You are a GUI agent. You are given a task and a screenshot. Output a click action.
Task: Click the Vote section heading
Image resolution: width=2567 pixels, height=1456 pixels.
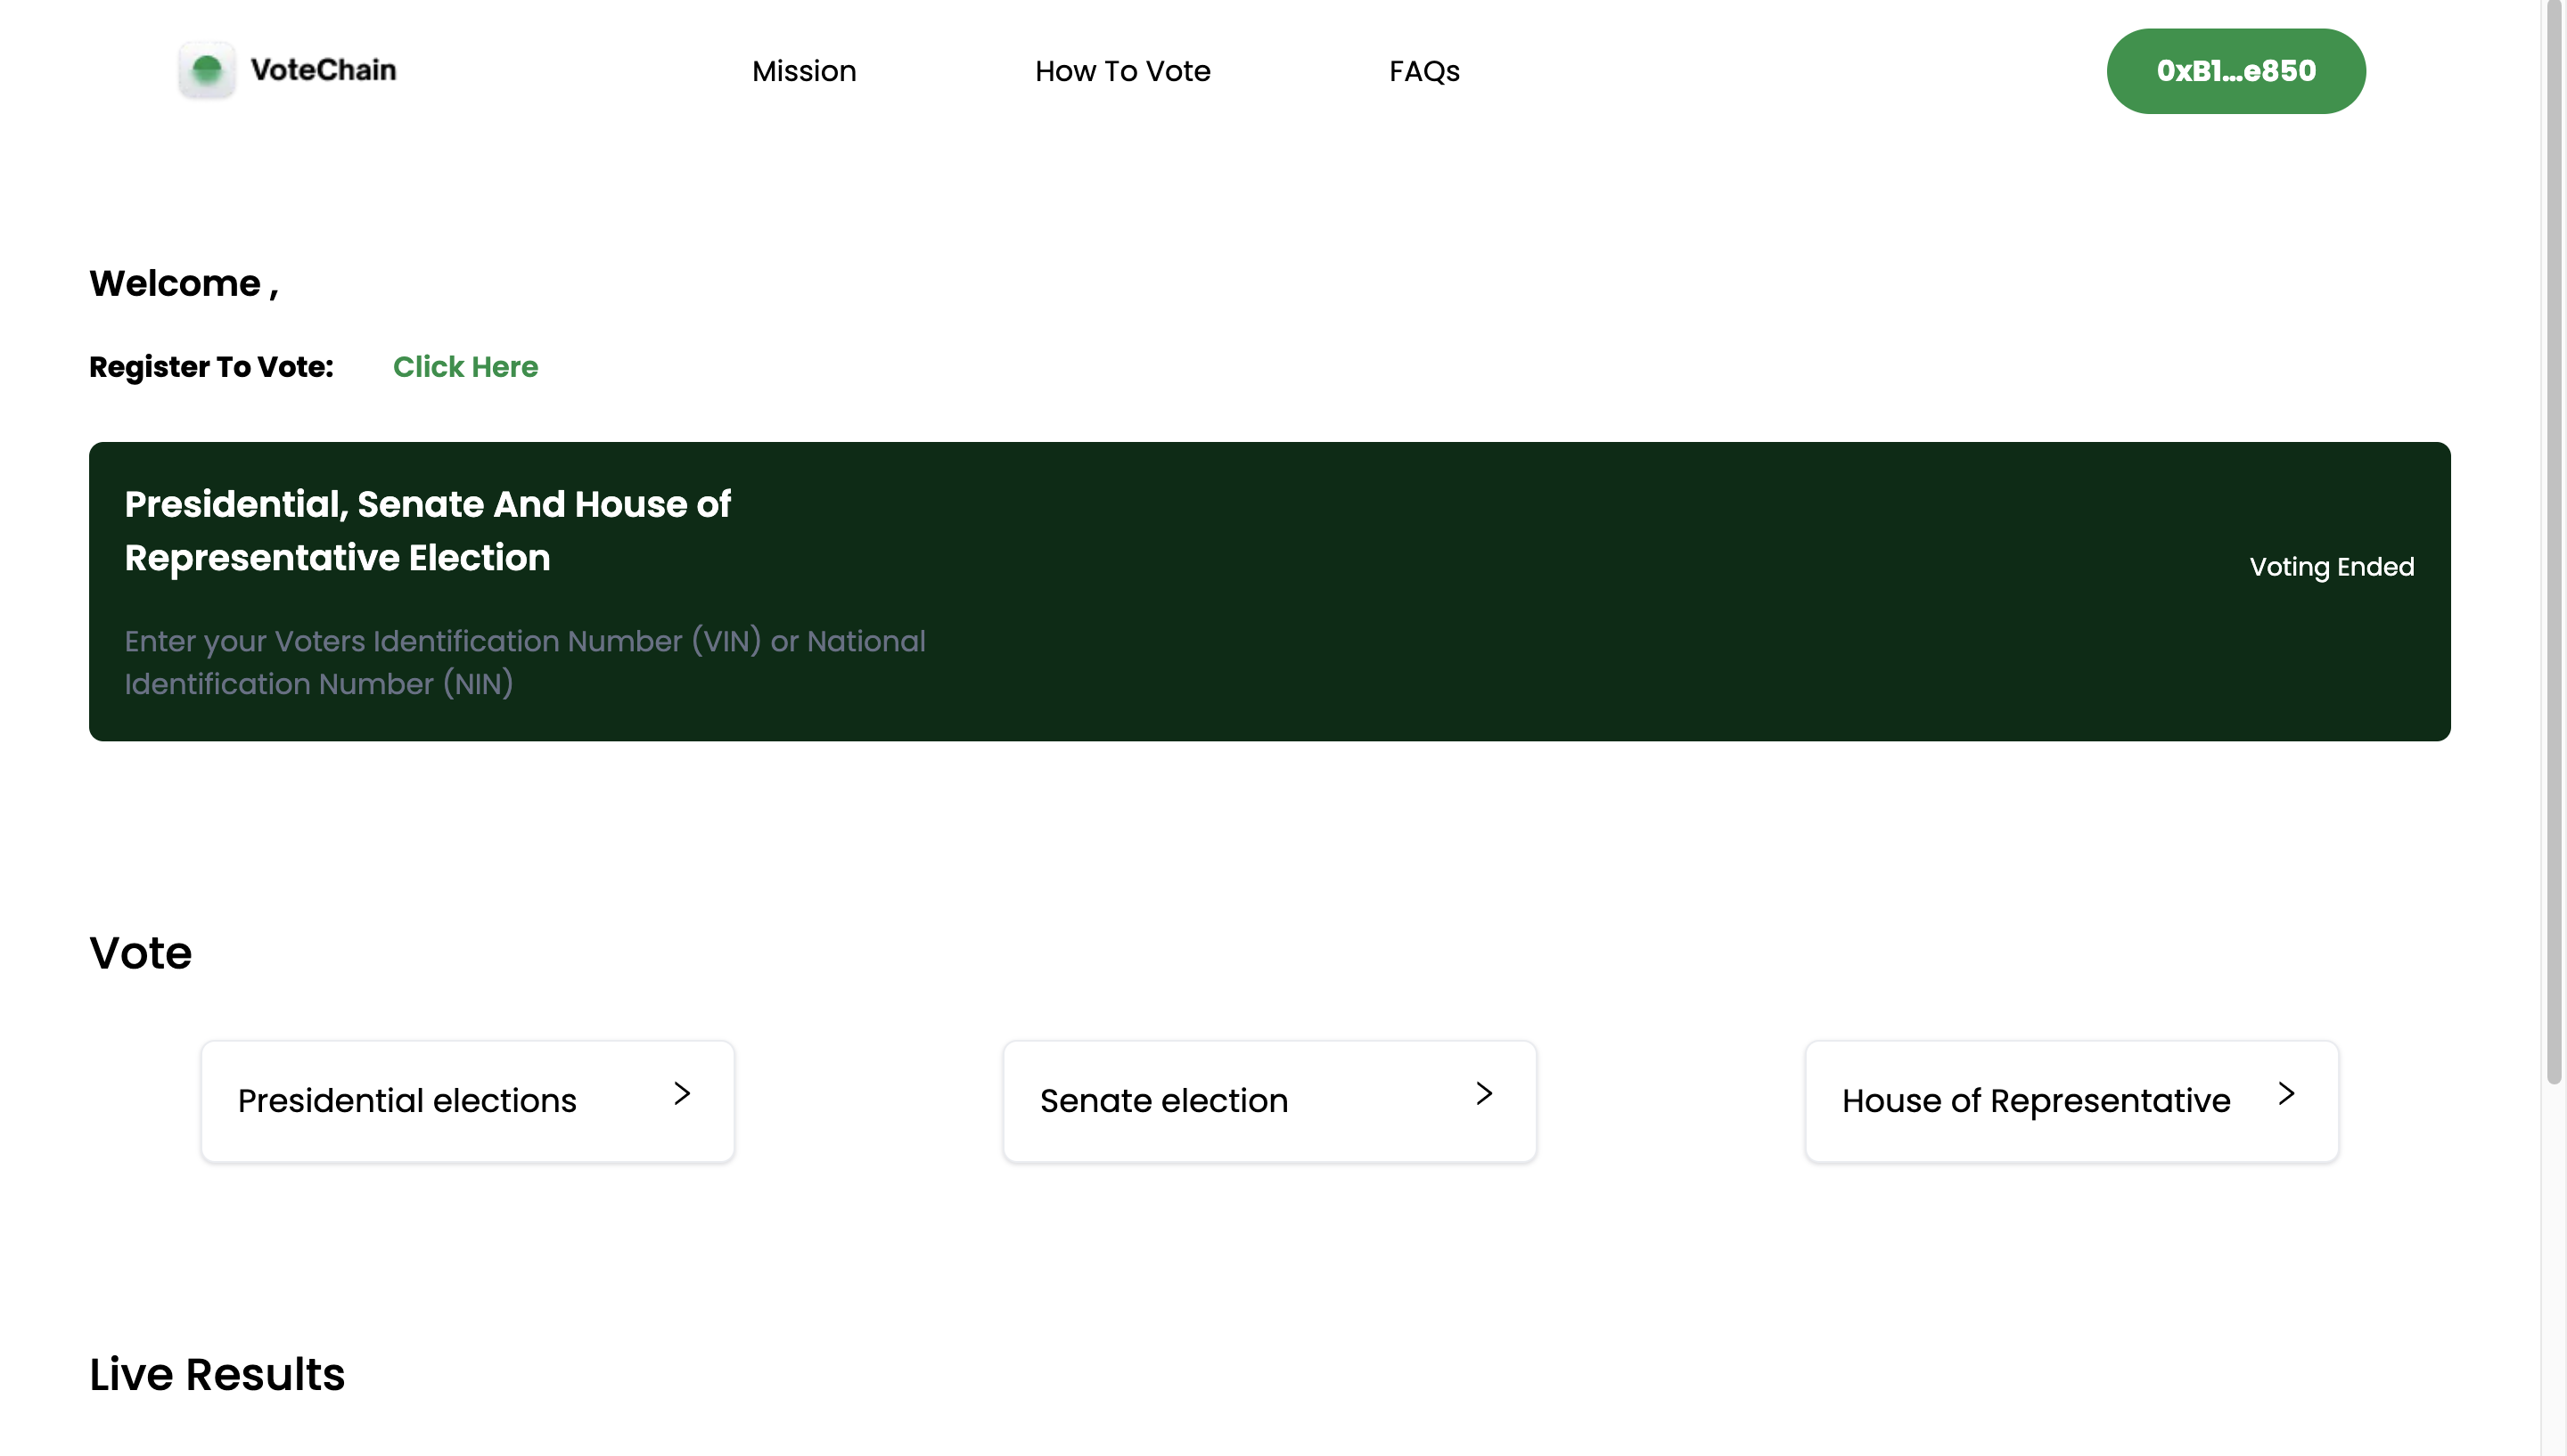(x=140, y=952)
